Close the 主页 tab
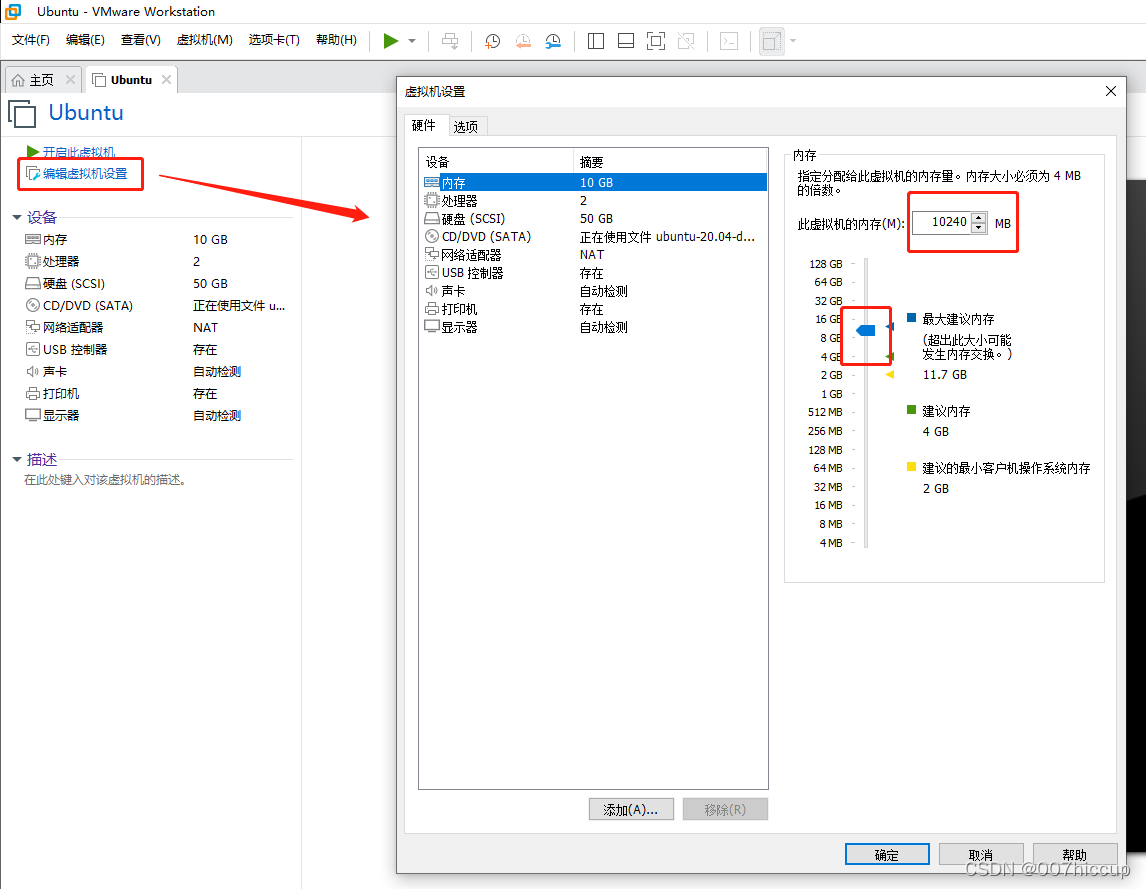 coord(70,79)
